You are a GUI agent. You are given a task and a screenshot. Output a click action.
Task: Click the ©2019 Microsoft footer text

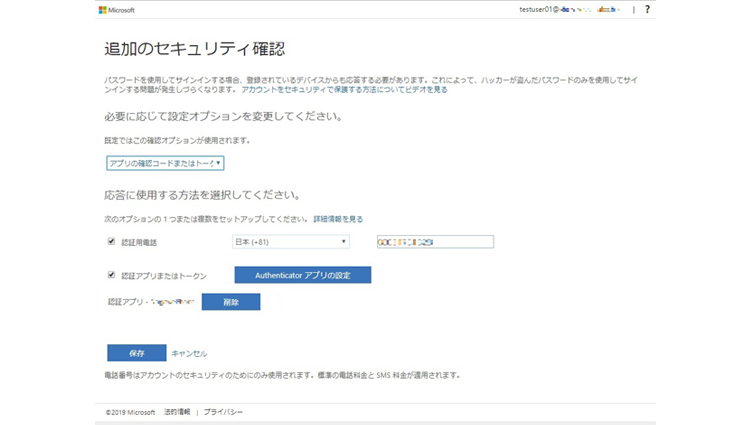[131, 412]
